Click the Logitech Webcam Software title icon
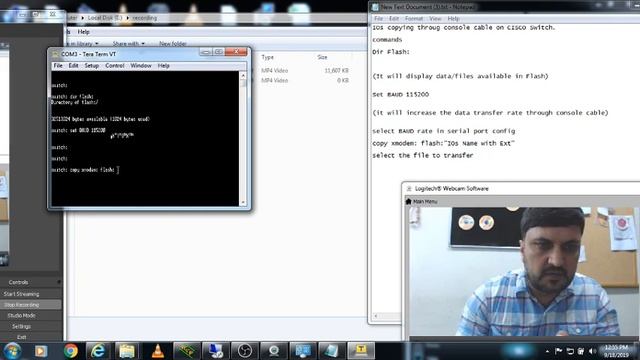Viewport: 640px width, 360px height. (409, 189)
